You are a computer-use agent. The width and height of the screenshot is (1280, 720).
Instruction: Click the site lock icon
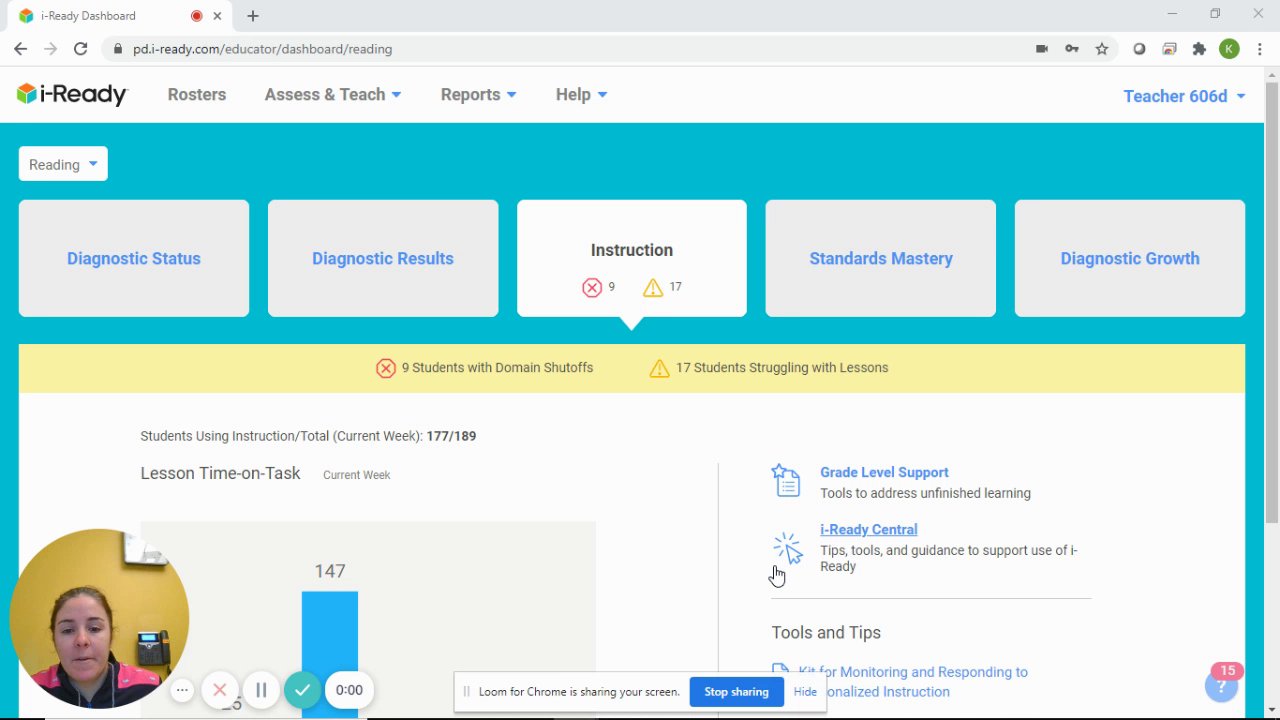click(x=118, y=48)
